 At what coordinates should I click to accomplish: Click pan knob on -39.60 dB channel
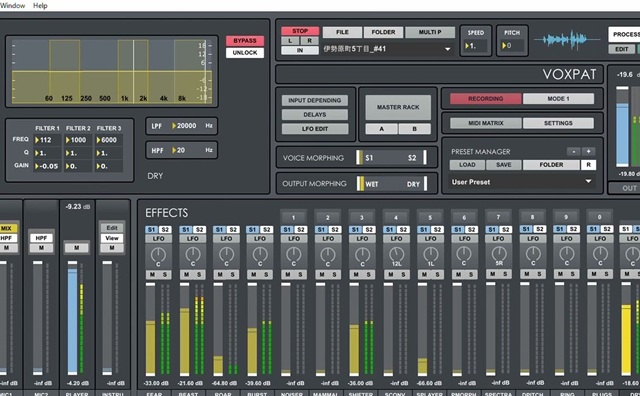pyautogui.click(x=260, y=256)
